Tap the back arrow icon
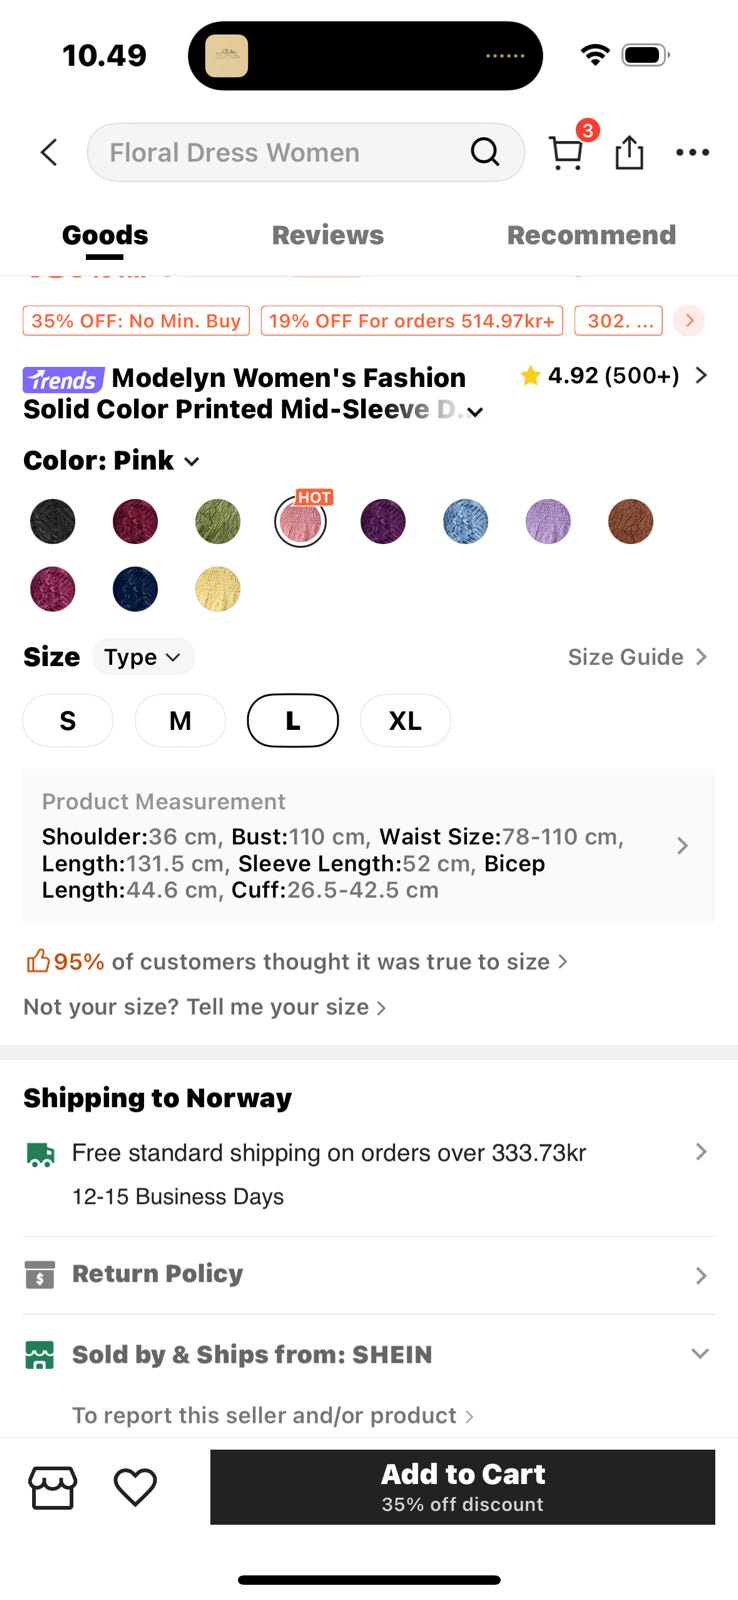Screen dimensions: 738x1600 [x=49, y=152]
